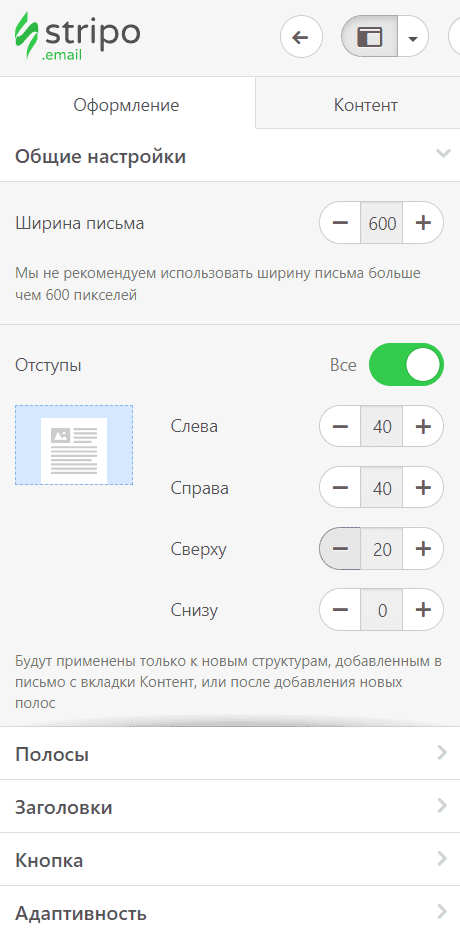
Task: Click the back arrow button
Action: 301,37
